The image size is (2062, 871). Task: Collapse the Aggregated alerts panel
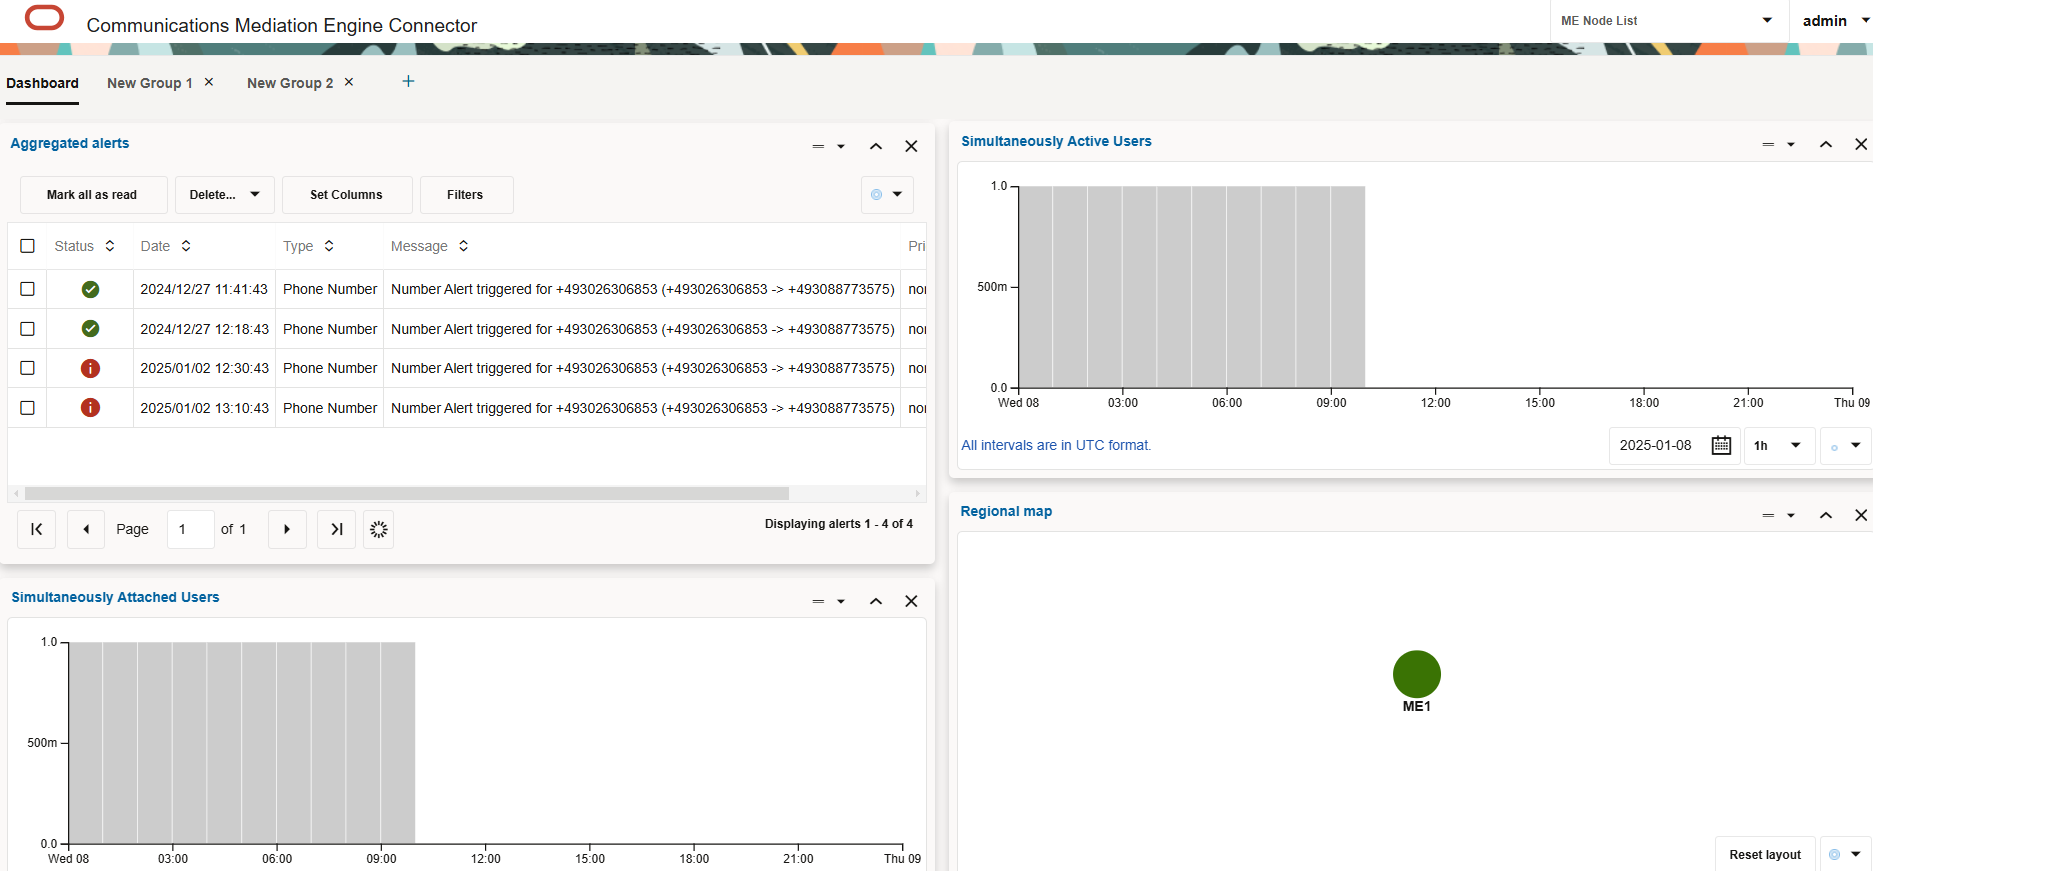(876, 146)
